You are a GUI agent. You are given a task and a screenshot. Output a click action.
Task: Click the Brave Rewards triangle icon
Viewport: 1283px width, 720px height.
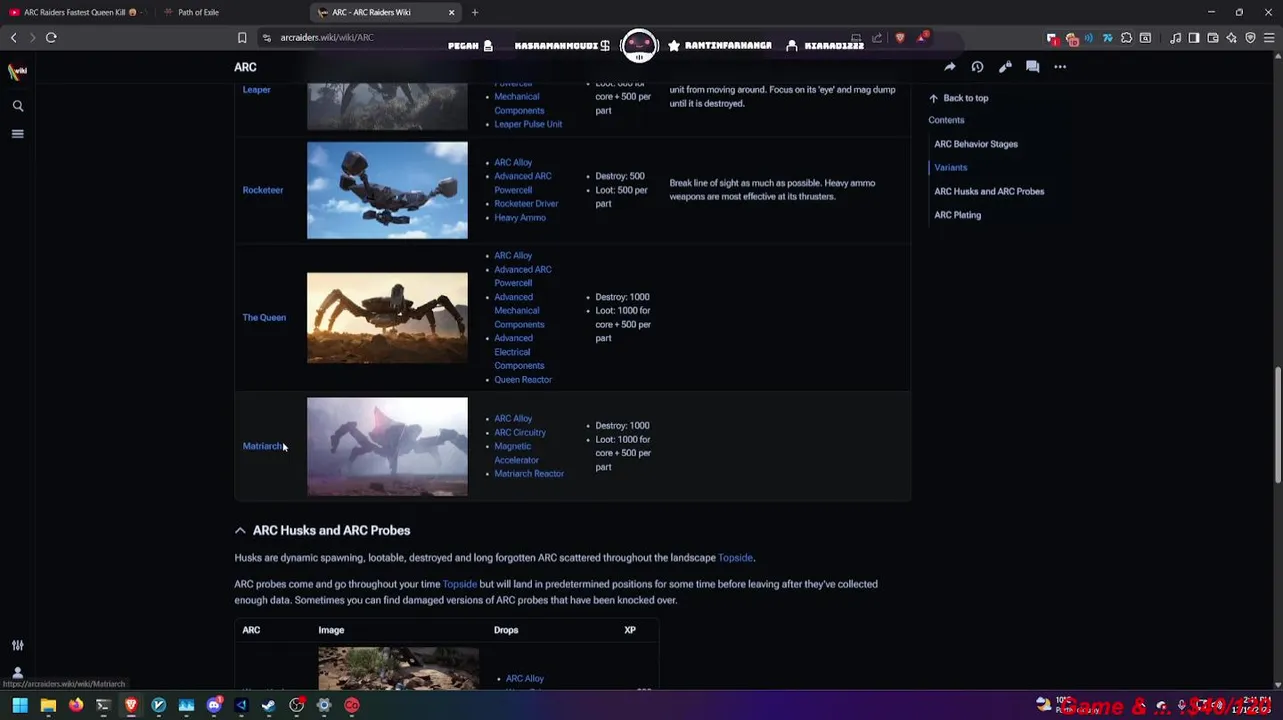922,38
